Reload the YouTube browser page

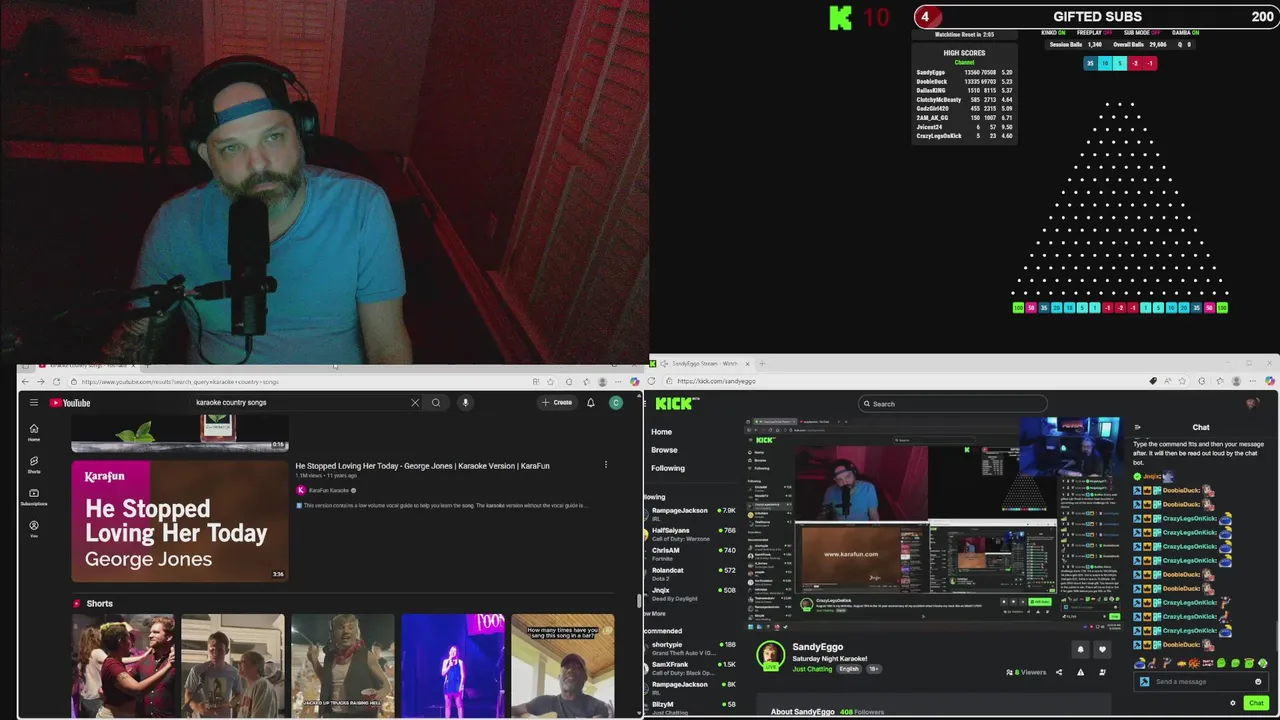[x=56, y=382]
